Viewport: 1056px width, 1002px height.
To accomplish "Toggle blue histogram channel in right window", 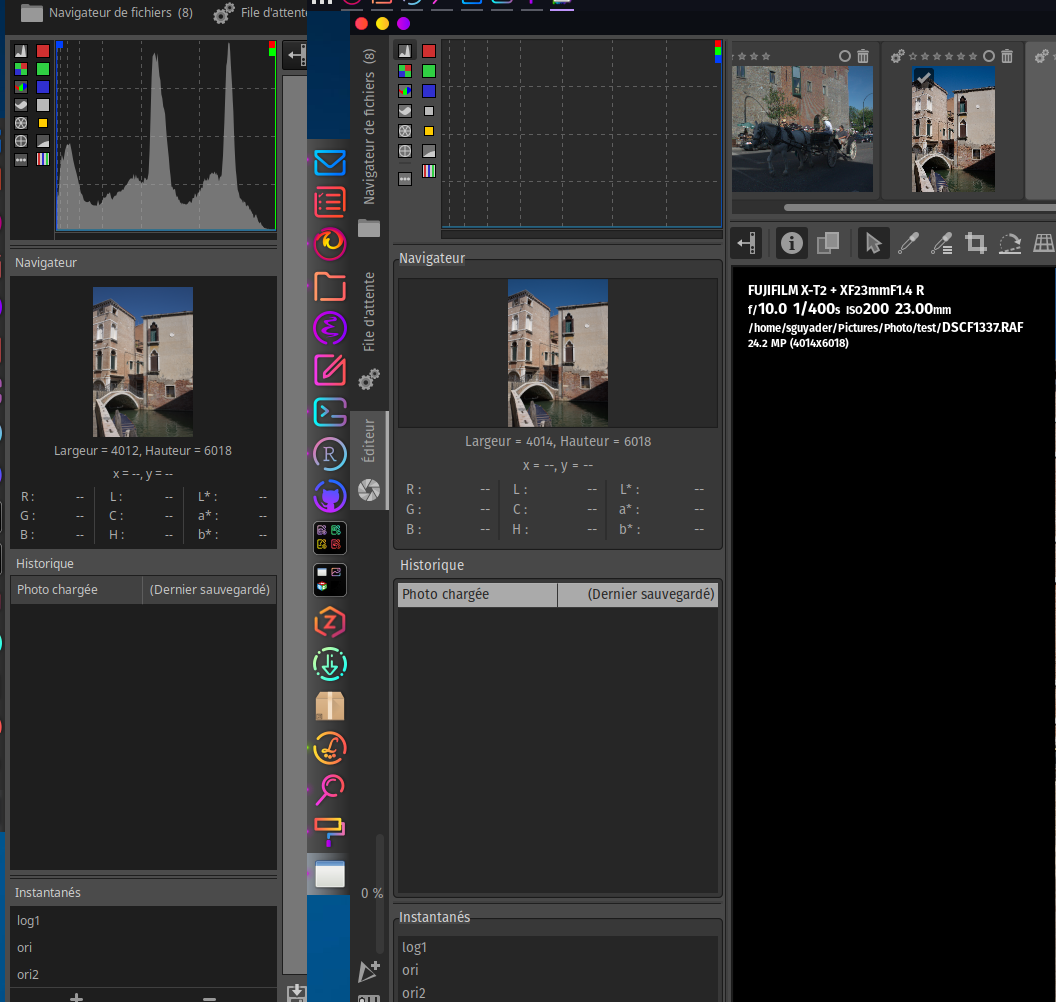I will tap(429, 91).
